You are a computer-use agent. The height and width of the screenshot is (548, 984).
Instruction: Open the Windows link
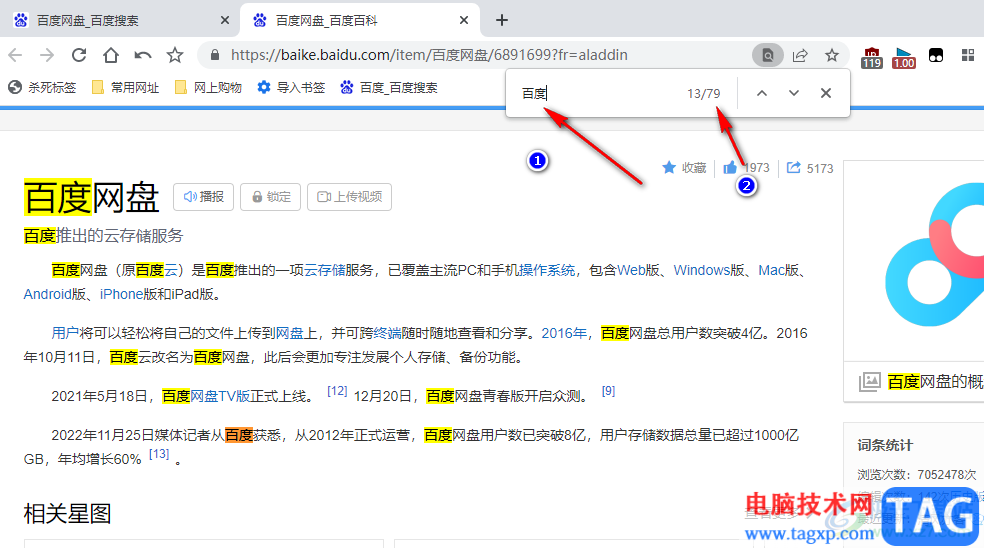click(x=702, y=271)
